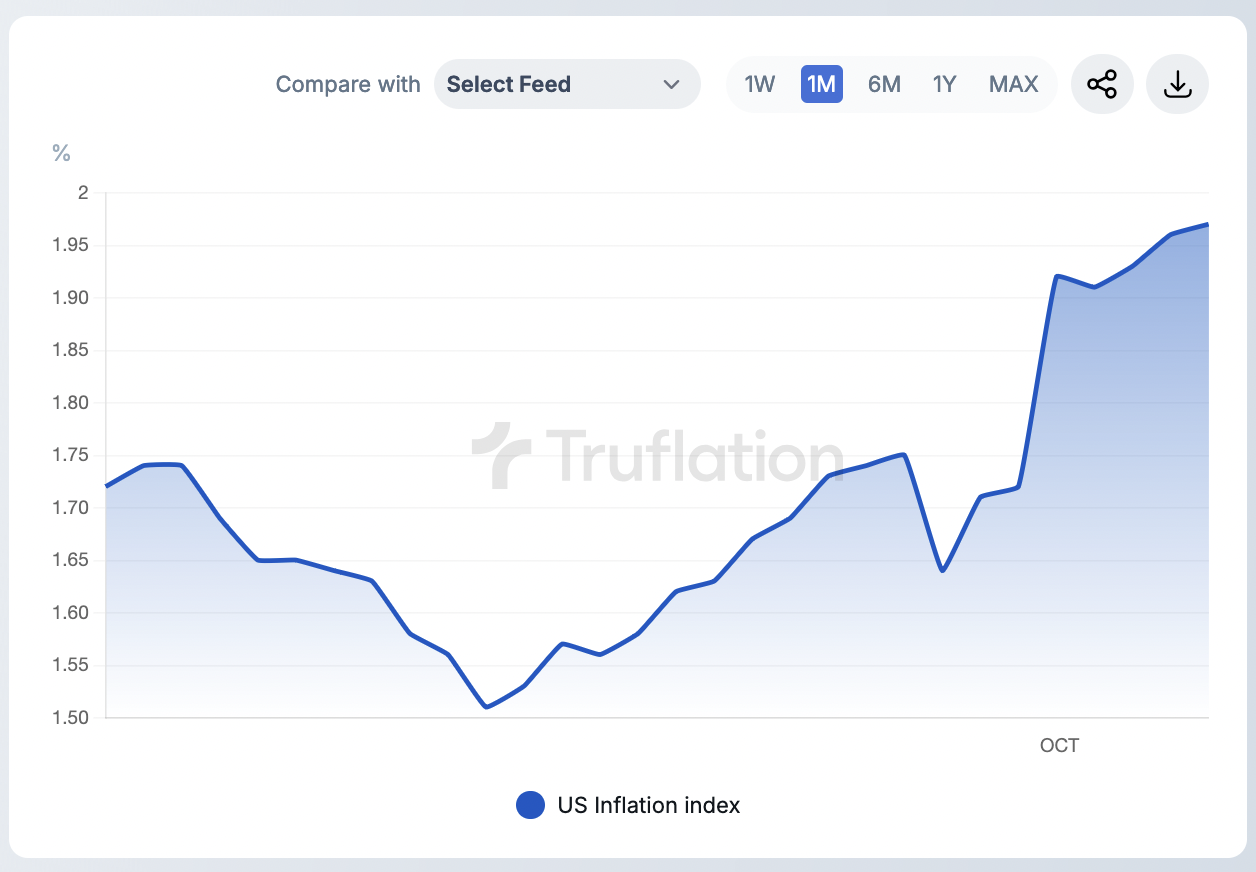1256x872 pixels.
Task: Toggle the US Inflation index legend label
Action: [x=648, y=805]
